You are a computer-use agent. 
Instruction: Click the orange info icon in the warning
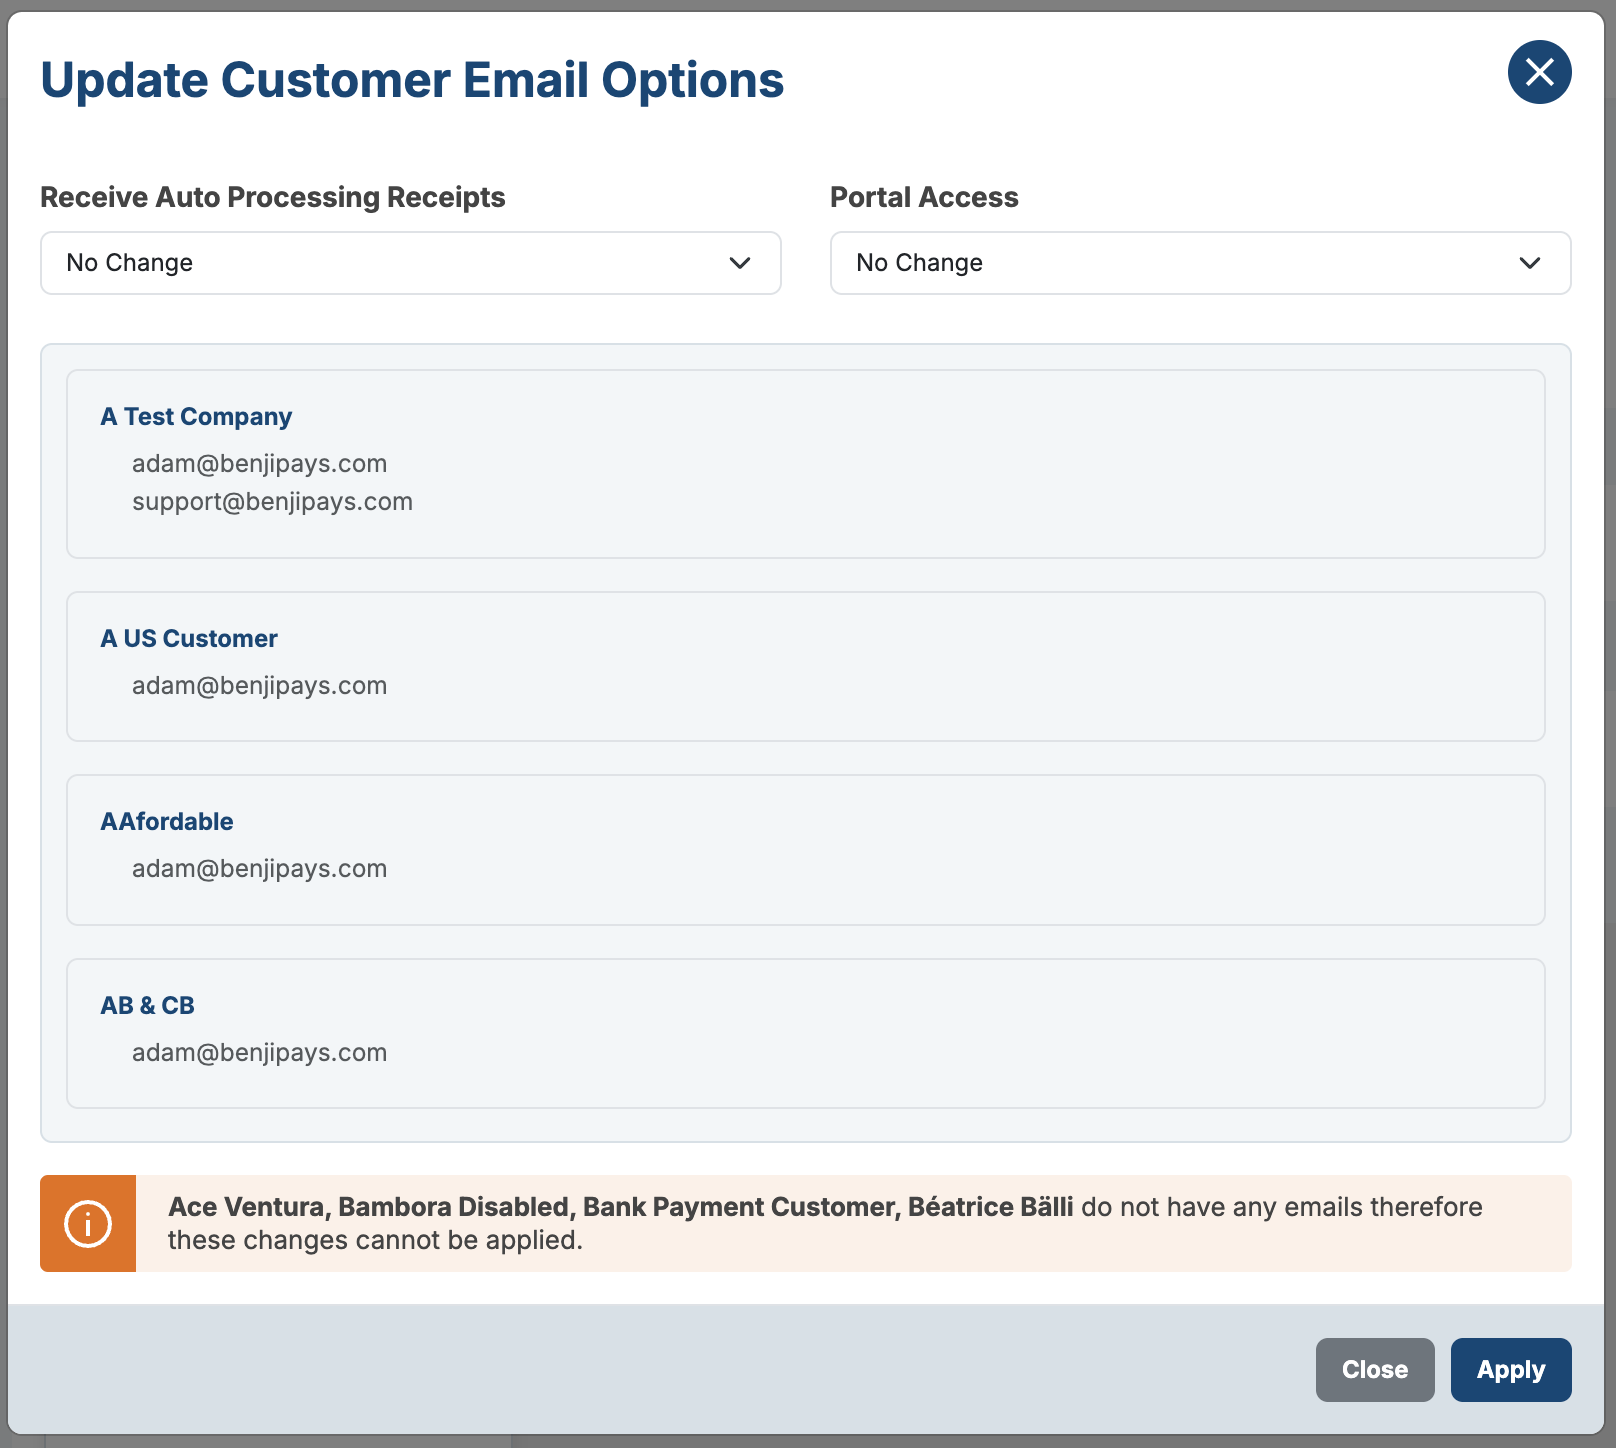(x=88, y=1224)
